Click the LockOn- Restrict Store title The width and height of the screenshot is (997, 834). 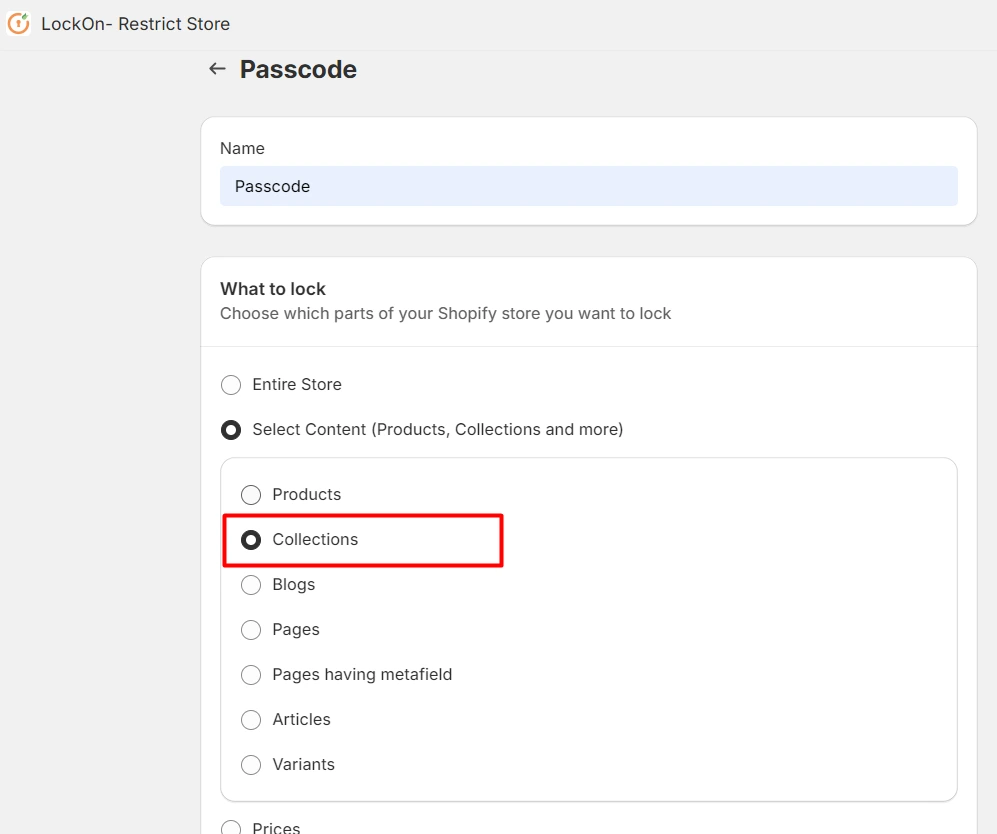(135, 24)
